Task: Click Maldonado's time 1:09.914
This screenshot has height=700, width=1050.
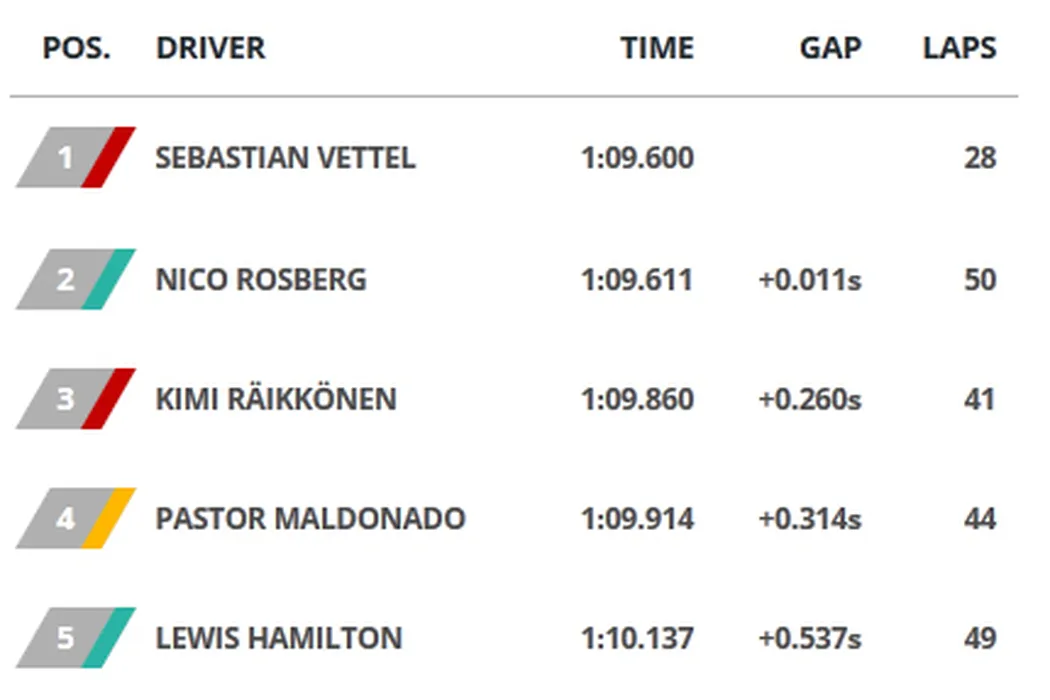Action: (637, 519)
